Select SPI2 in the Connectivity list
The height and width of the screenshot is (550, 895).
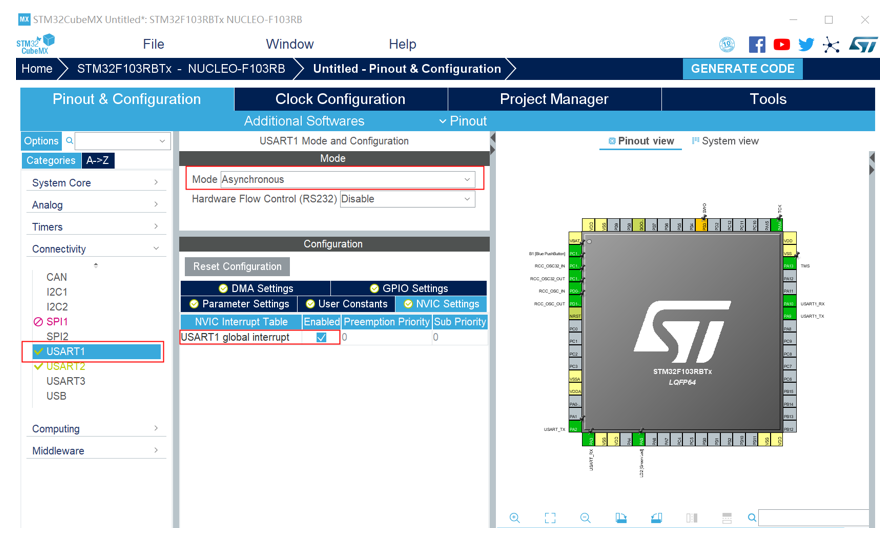[x=57, y=337]
